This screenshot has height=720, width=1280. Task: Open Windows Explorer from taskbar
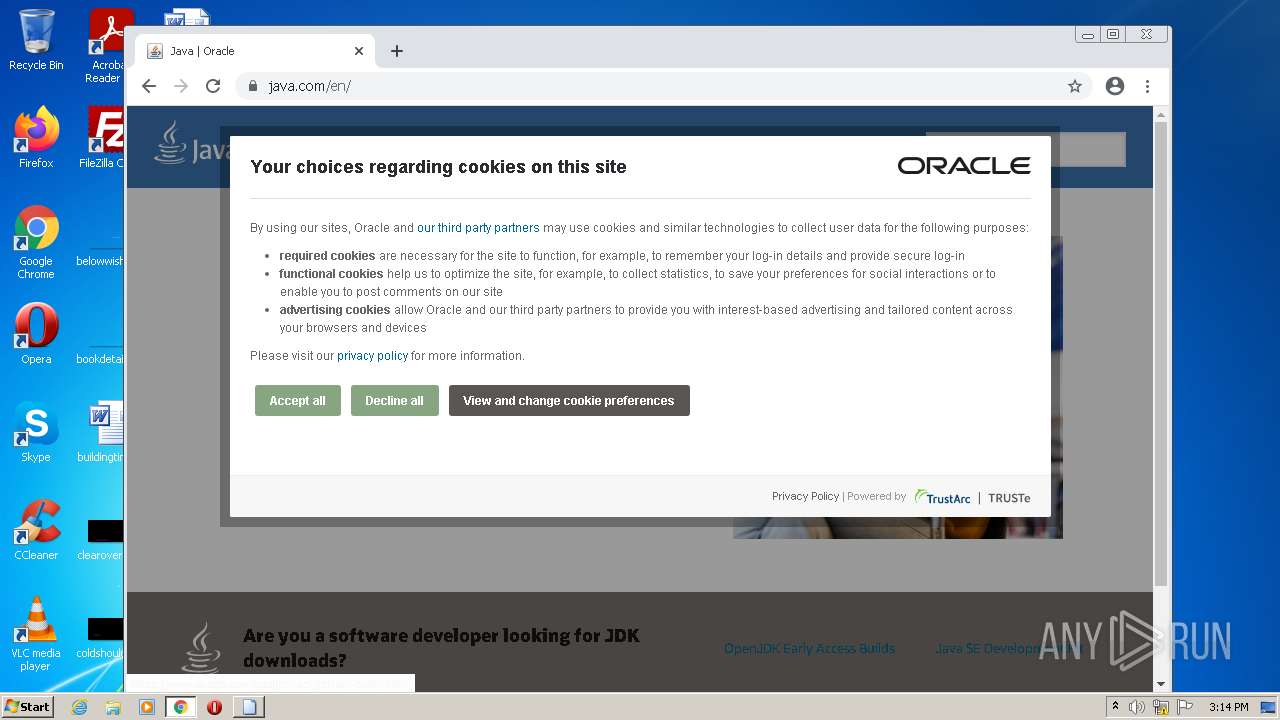[x=113, y=707]
